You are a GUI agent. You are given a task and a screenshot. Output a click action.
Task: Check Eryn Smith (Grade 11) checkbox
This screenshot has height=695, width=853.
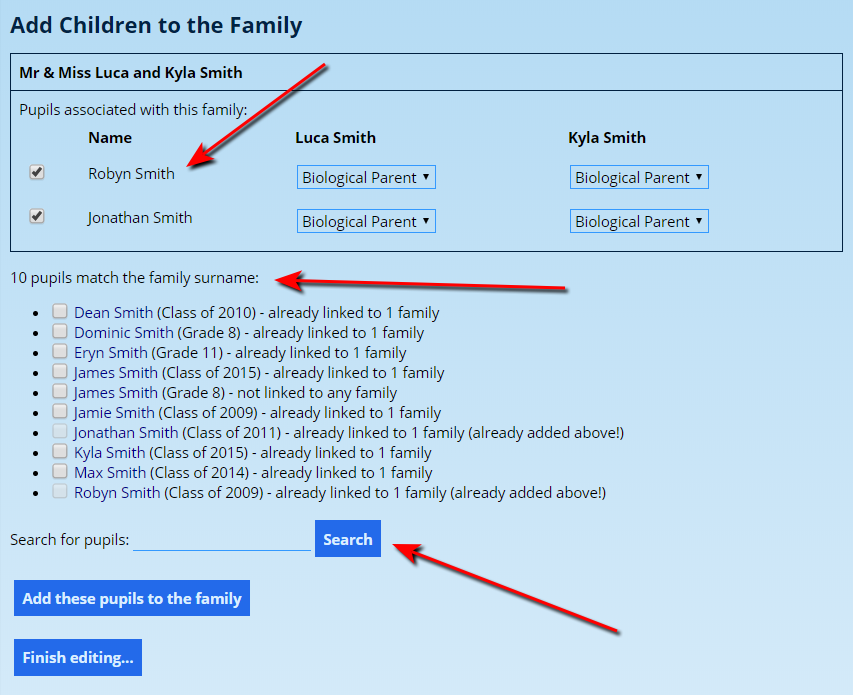[x=61, y=352]
